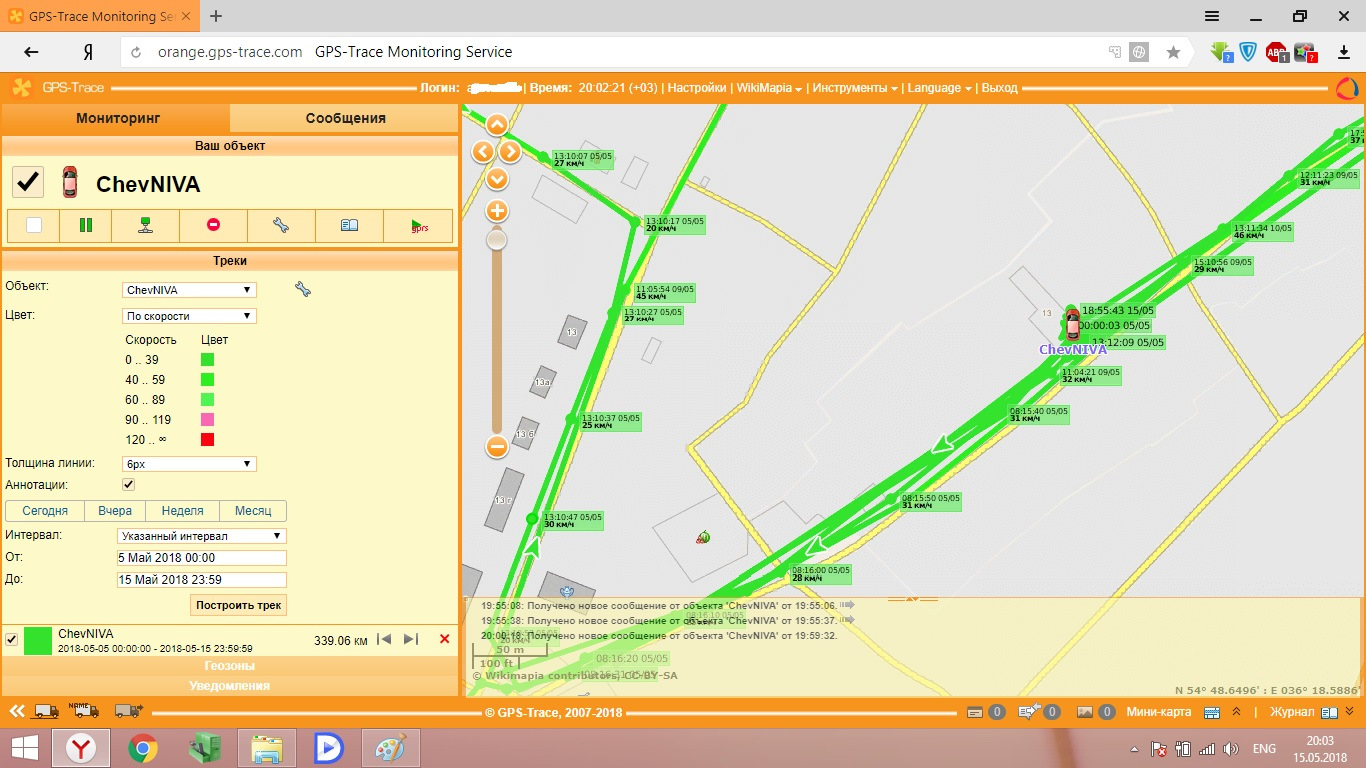Open the Настройки link
1366x768 pixels.
697,88
